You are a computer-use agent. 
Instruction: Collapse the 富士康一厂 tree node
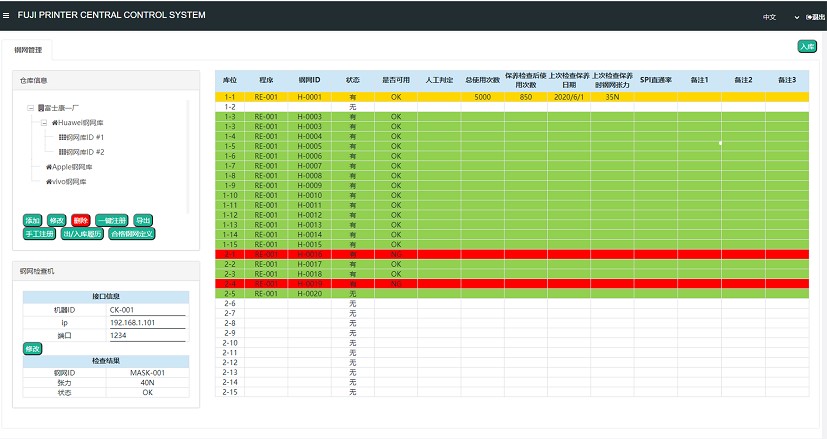pos(31,107)
